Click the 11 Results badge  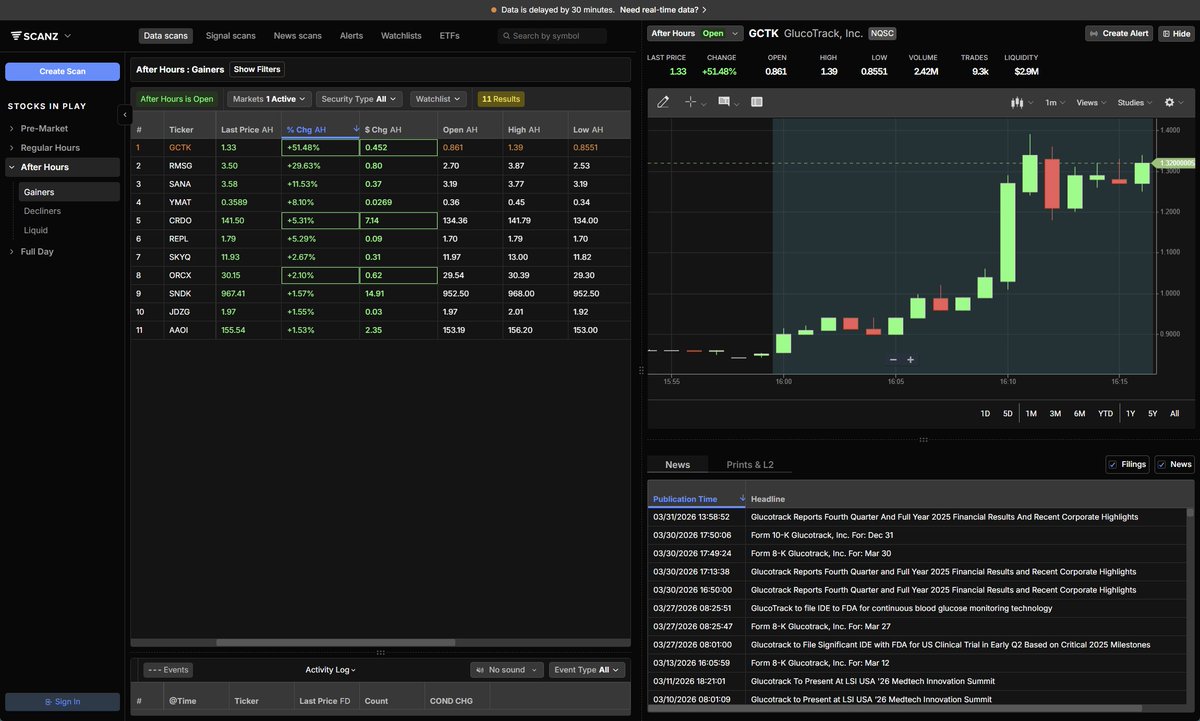(x=500, y=99)
